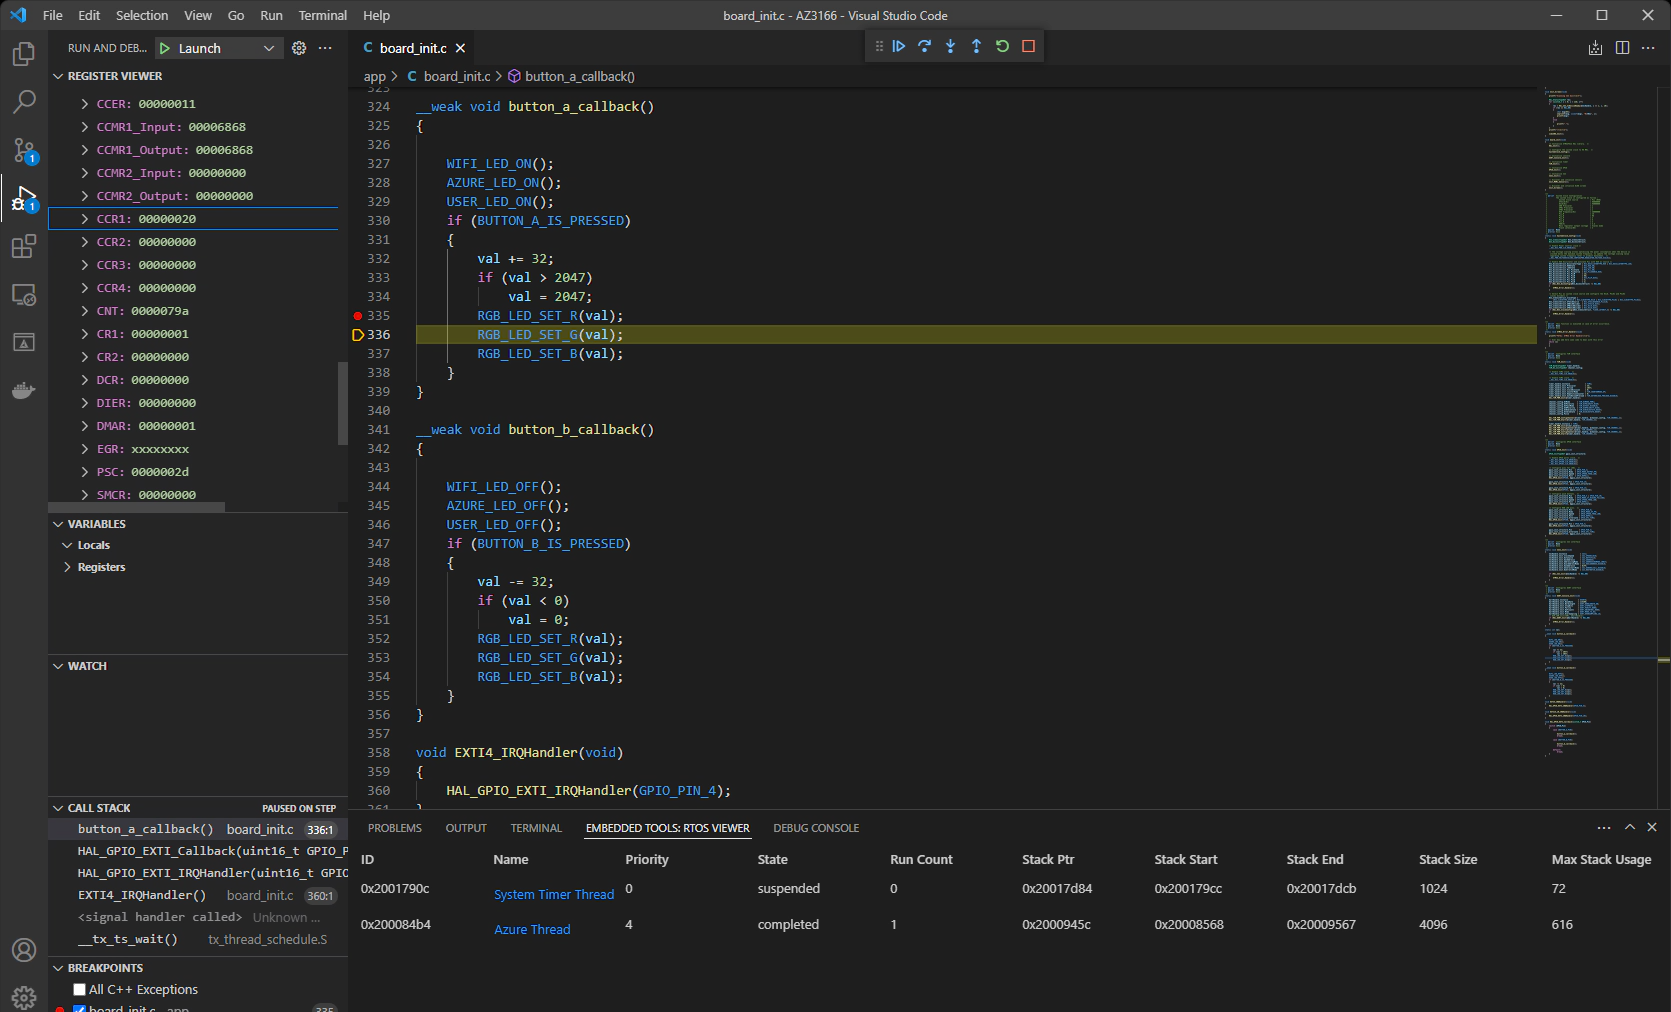Open the Remote Explorer view

(24, 294)
